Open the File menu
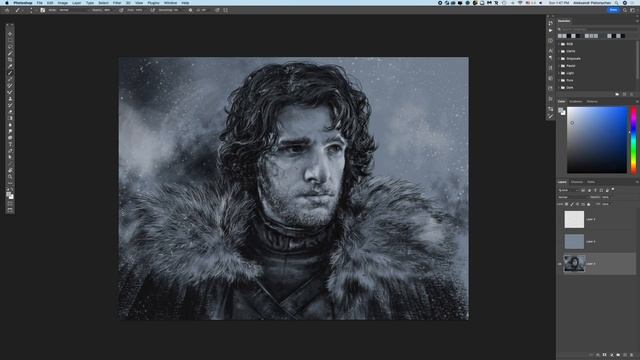 (40, 3)
